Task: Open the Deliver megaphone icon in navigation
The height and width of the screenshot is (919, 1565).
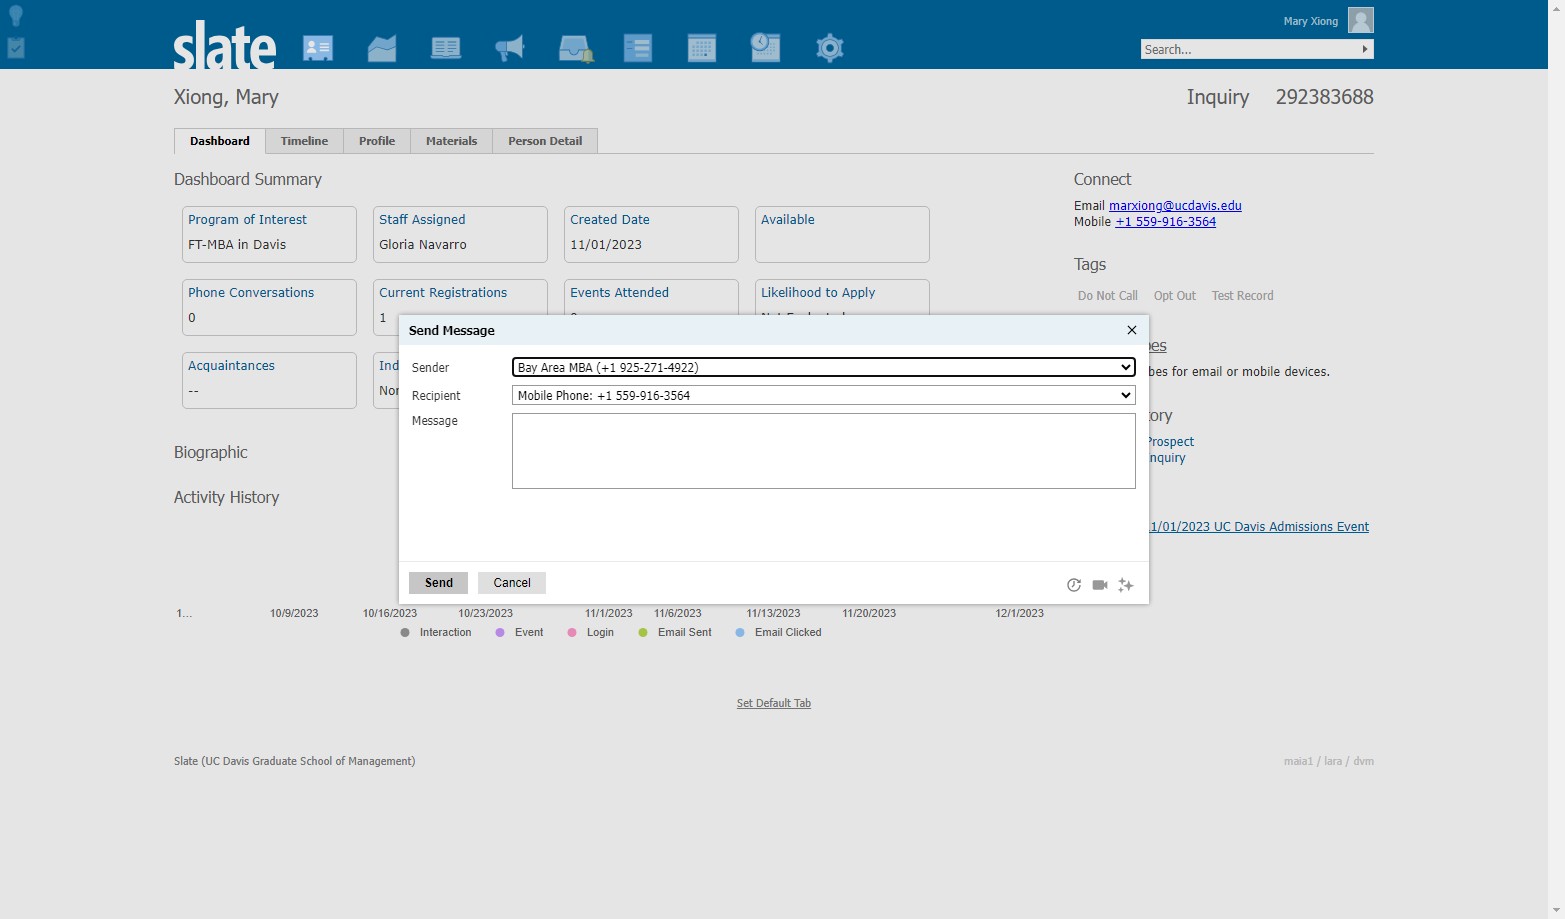Action: 510,48
